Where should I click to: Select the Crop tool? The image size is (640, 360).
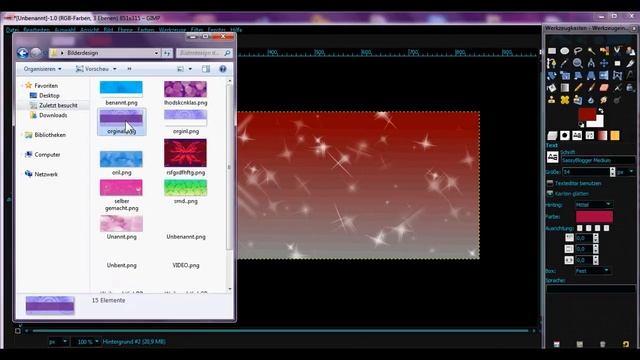pos(630,63)
